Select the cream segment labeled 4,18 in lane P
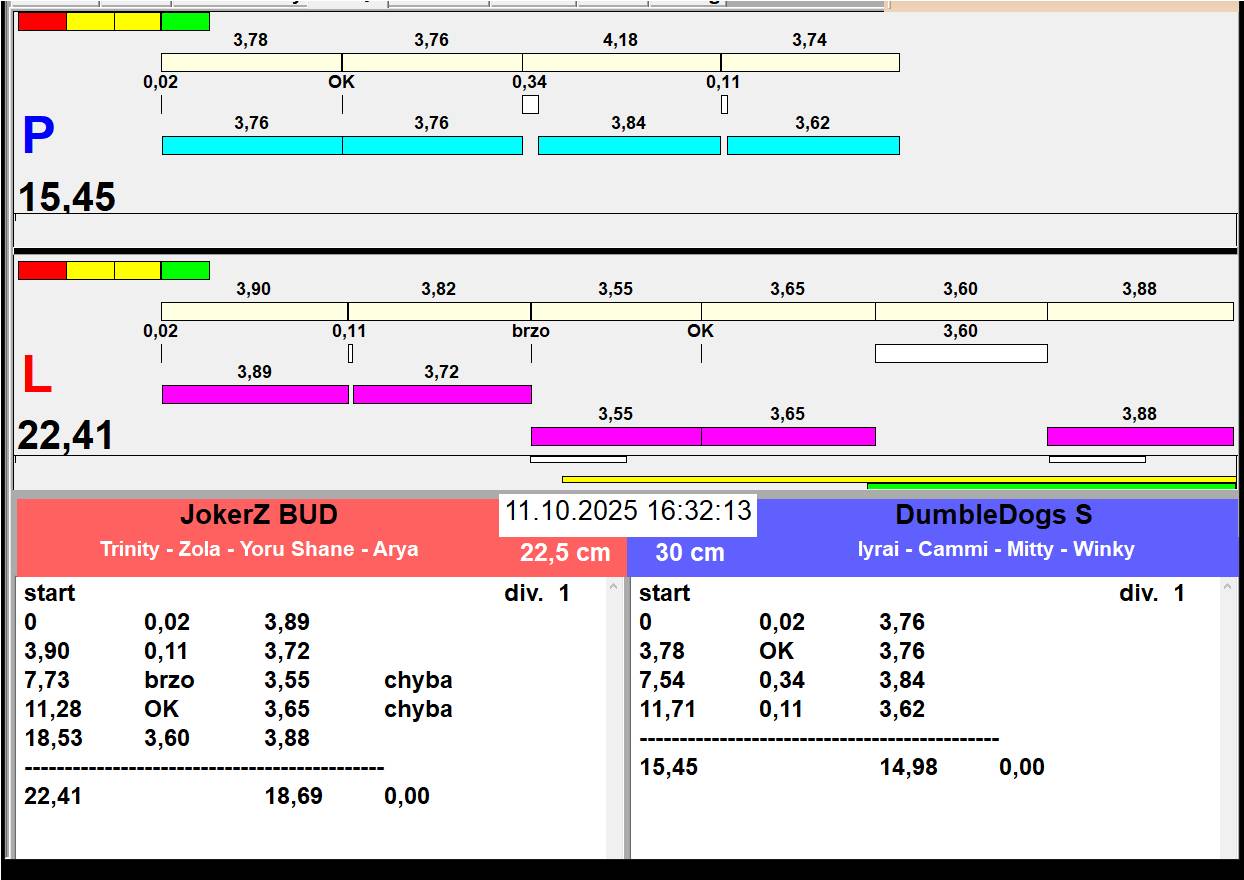The image size is (1244, 880). point(621,62)
